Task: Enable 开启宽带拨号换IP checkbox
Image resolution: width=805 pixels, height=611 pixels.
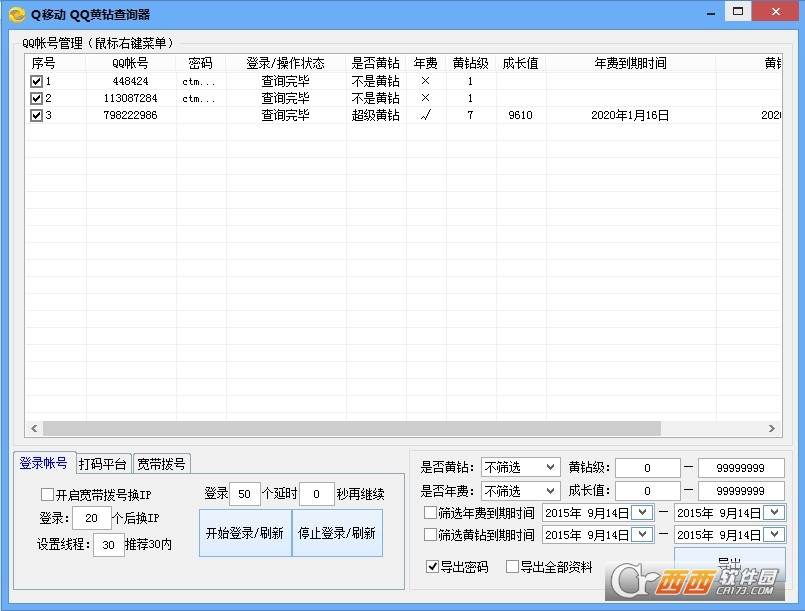Action: [x=47, y=494]
